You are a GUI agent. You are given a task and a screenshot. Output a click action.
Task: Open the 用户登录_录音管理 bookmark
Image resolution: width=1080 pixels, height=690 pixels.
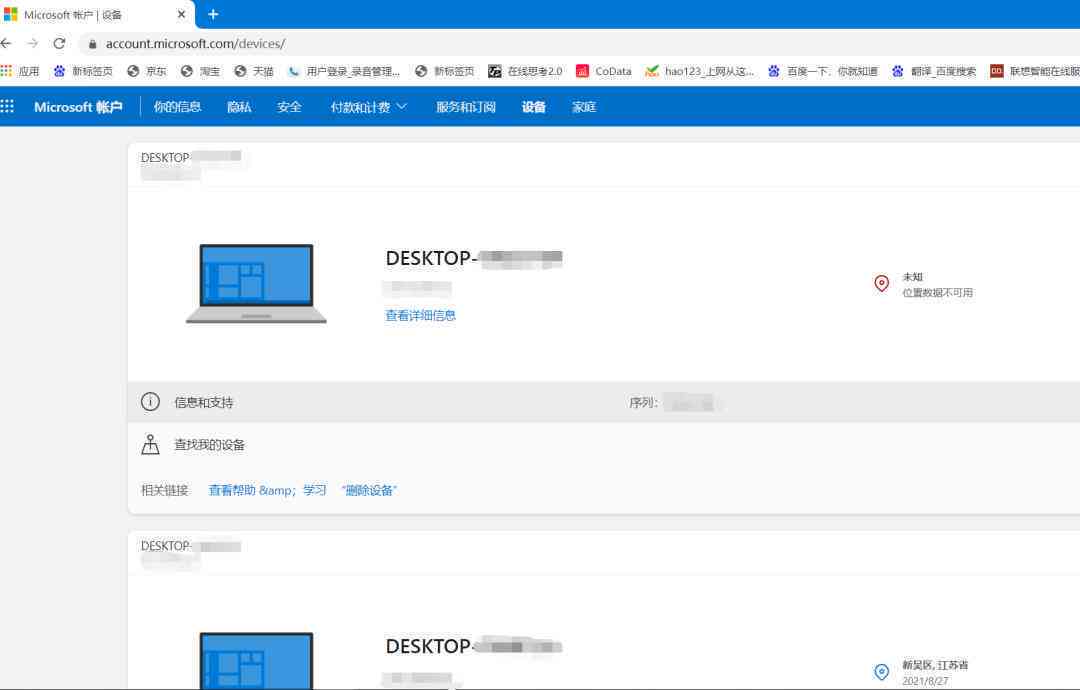[344, 71]
